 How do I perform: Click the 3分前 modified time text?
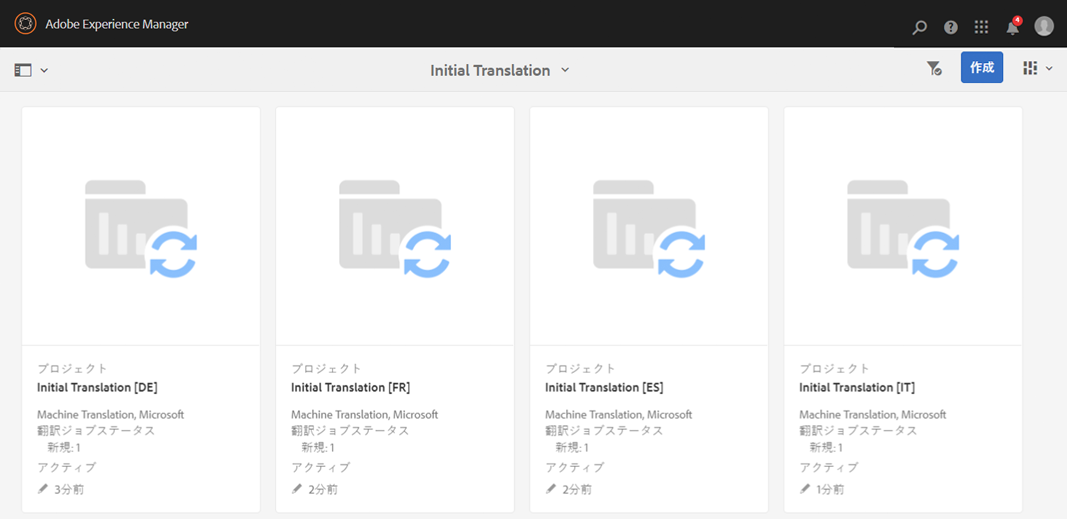click(x=69, y=489)
